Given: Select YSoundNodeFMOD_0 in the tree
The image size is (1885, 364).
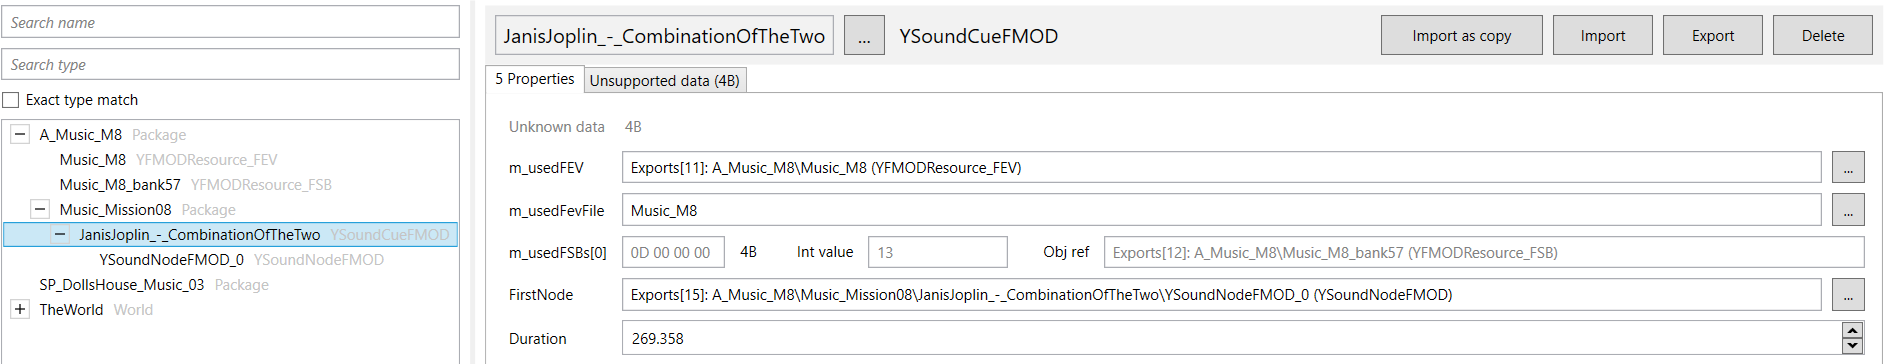Looking at the screenshot, I should pyautogui.click(x=171, y=259).
